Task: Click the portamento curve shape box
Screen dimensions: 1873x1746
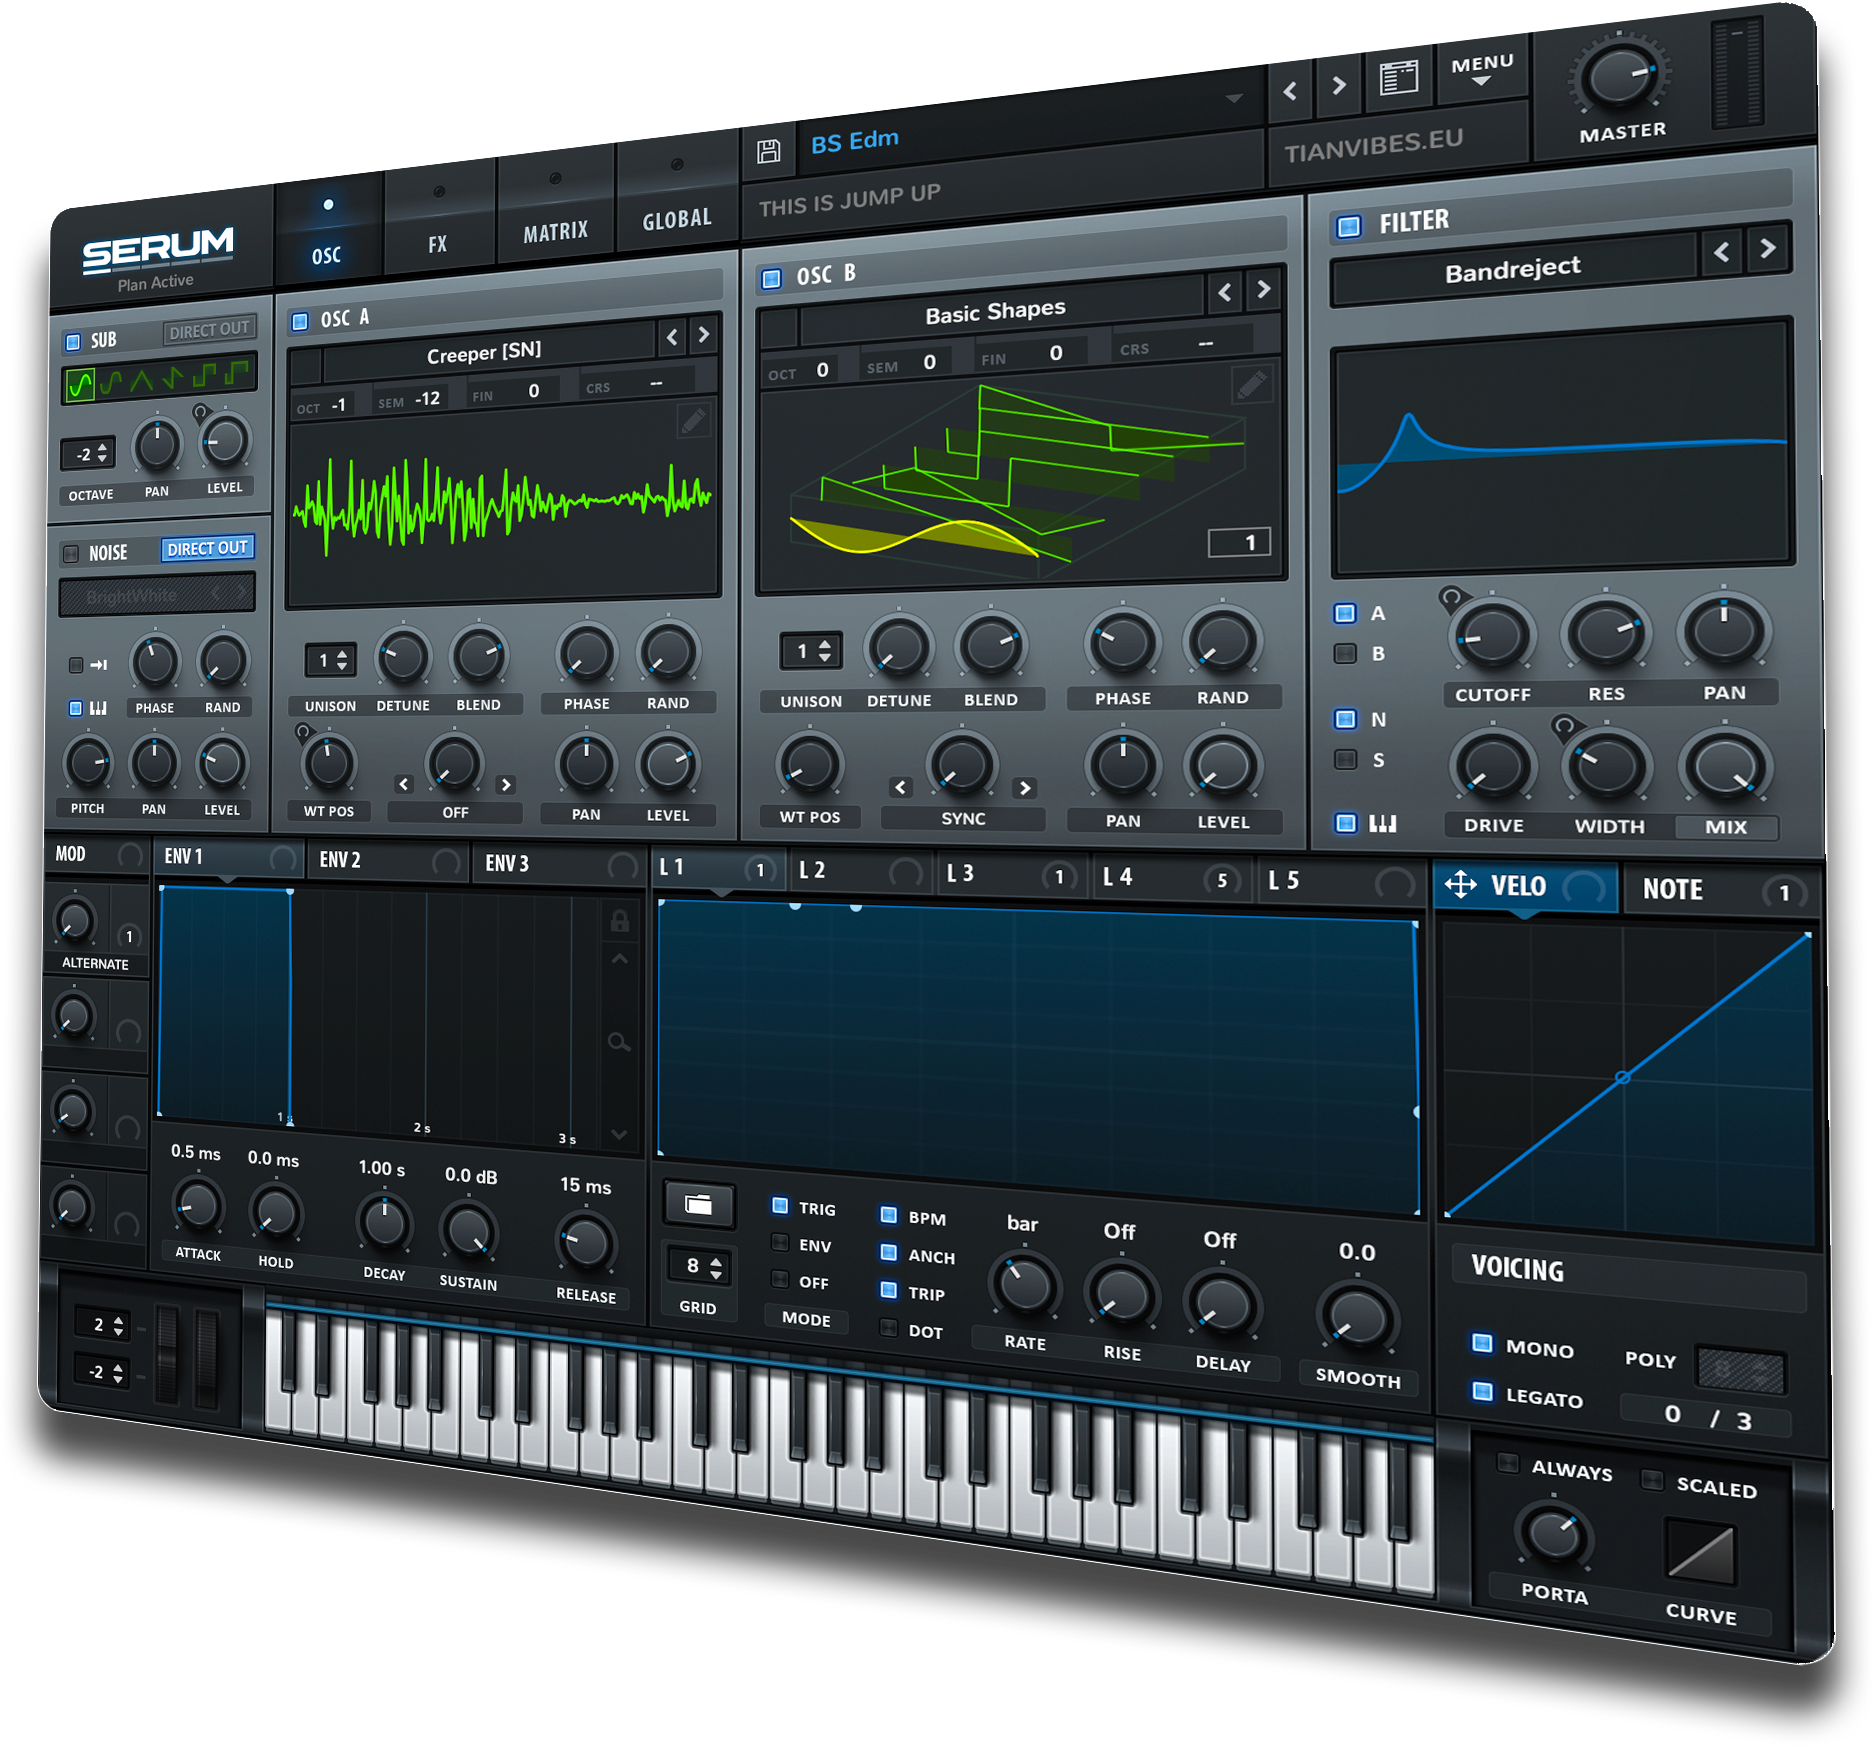Action: click(1700, 1552)
